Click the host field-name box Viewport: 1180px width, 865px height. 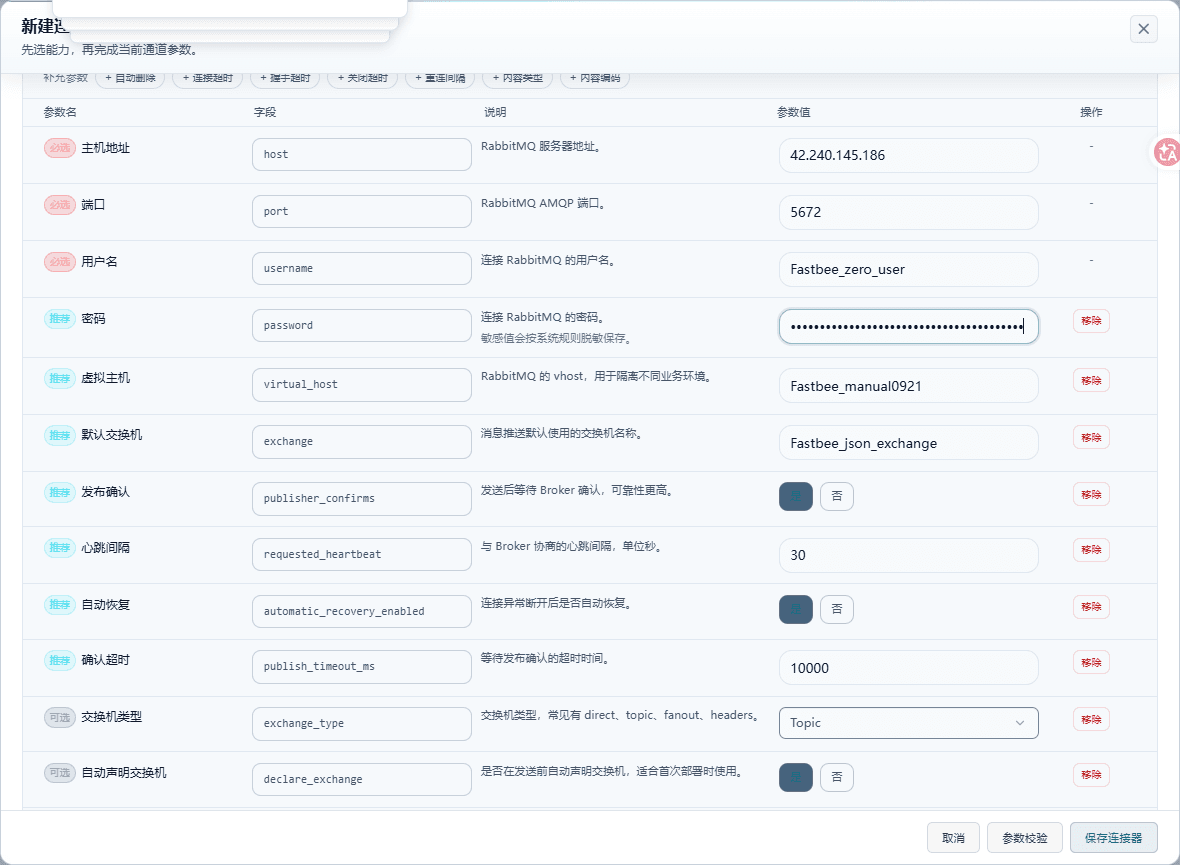(362, 154)
